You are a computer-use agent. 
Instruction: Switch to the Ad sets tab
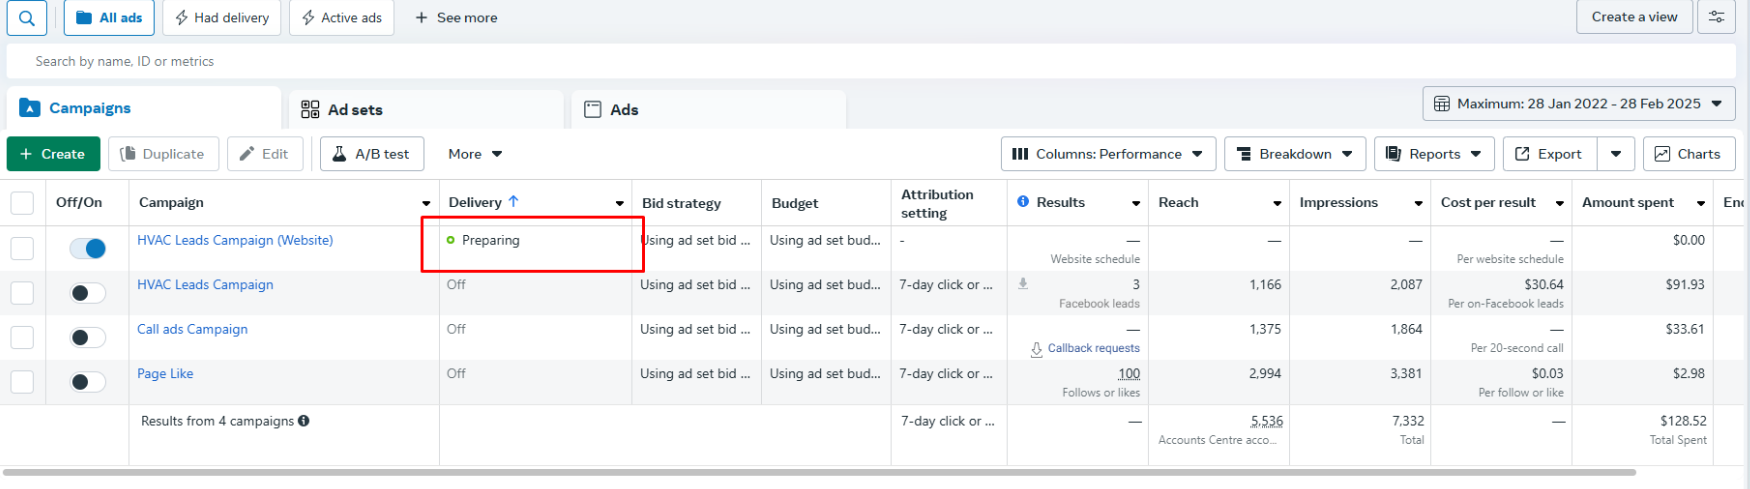[x=355, y=110]
